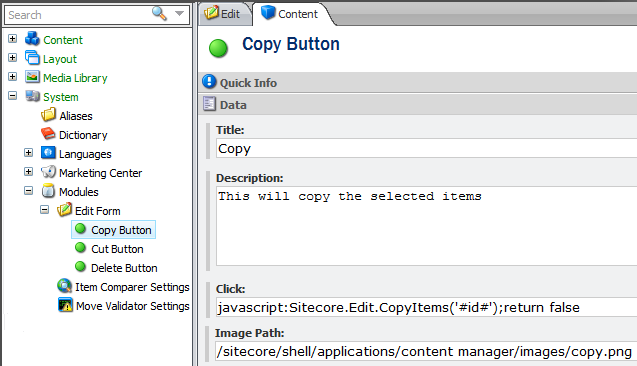Image resolution: width=637 pixels, height=366 pixels.
Task: Click the Languages globe icon
Action: pyautogui.click(x=48, y=153)
